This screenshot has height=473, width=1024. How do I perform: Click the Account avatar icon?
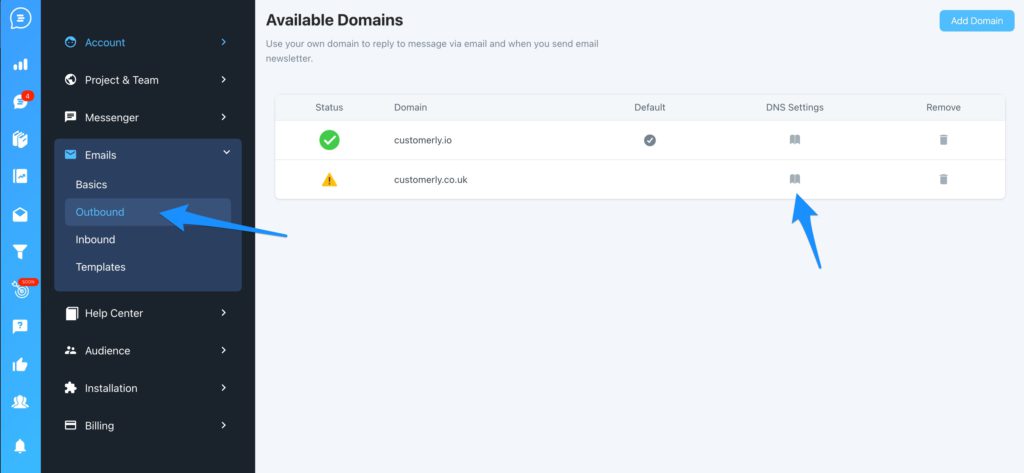click(x=71, y=42)
